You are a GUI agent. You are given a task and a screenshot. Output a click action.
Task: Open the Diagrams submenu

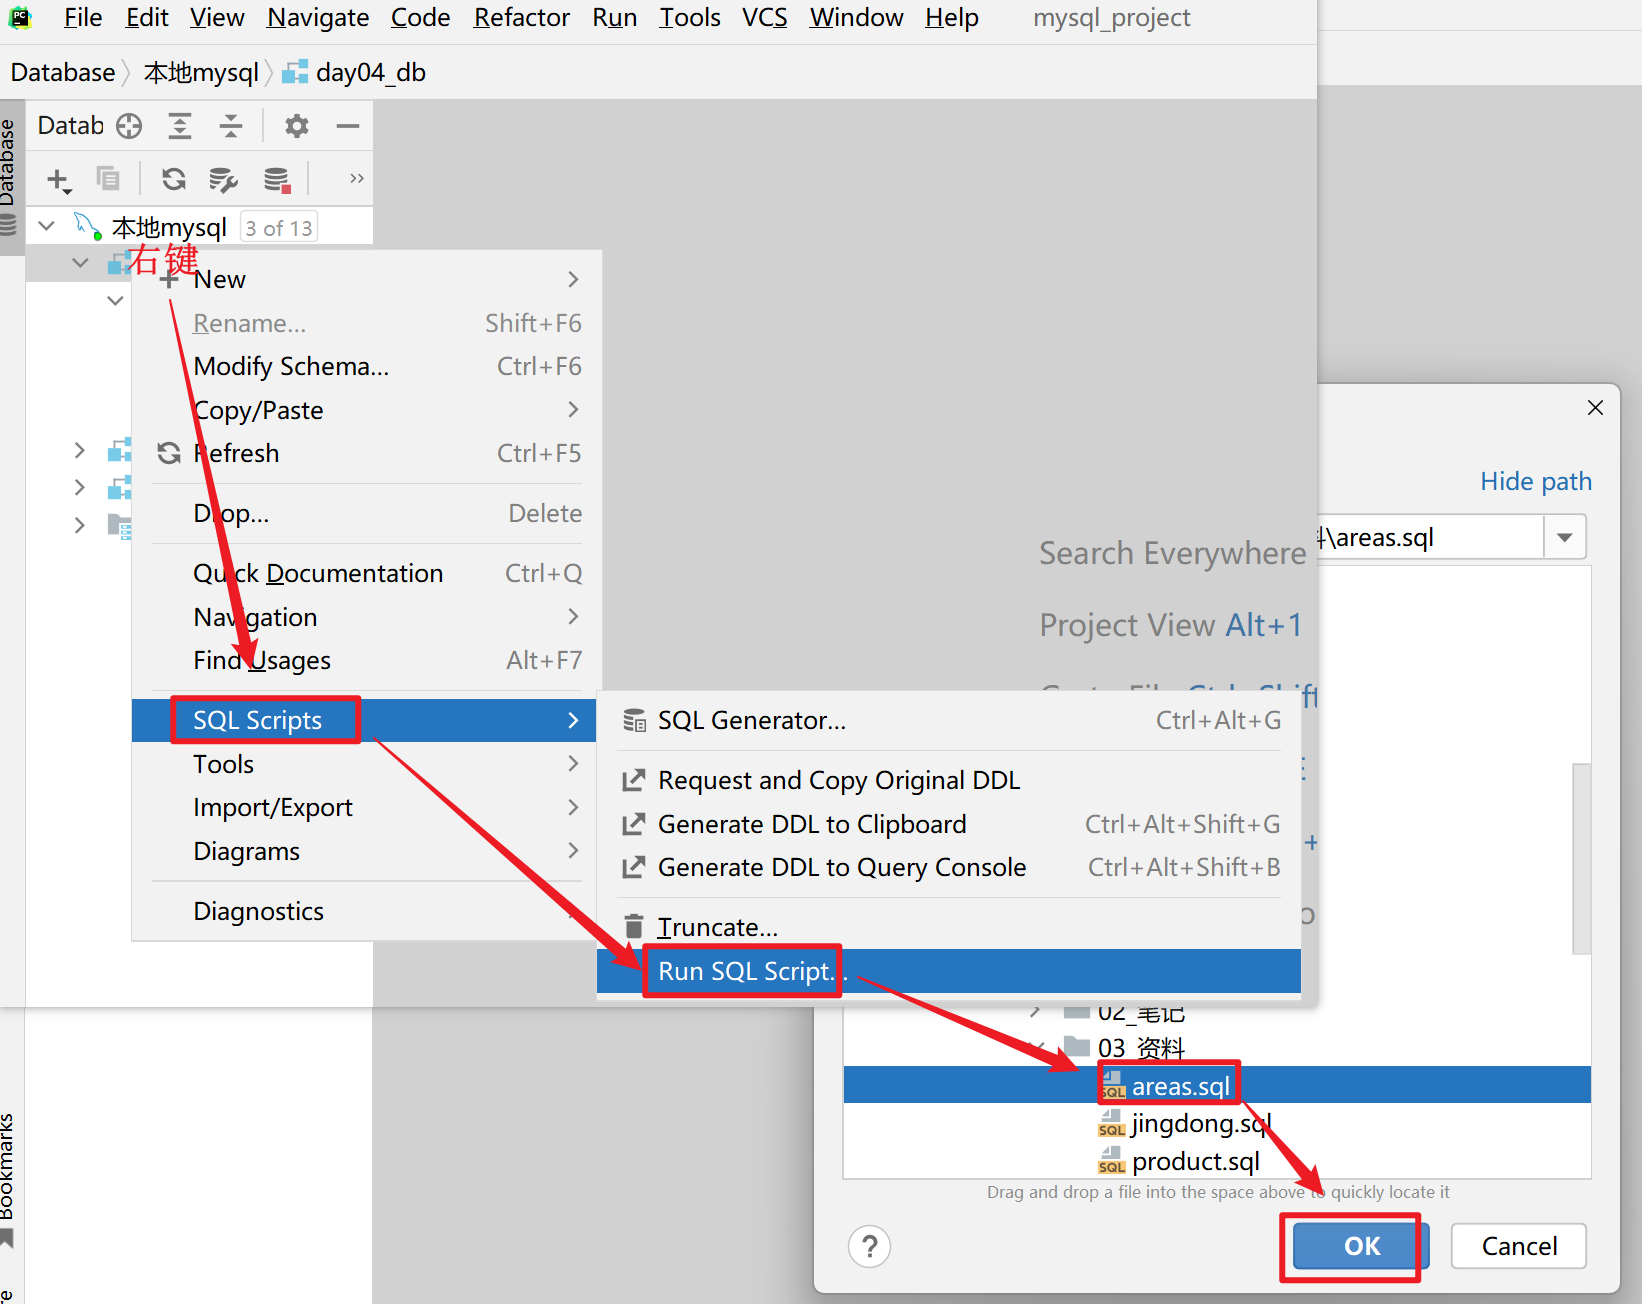pyautogui.click(x=366, y=851)
